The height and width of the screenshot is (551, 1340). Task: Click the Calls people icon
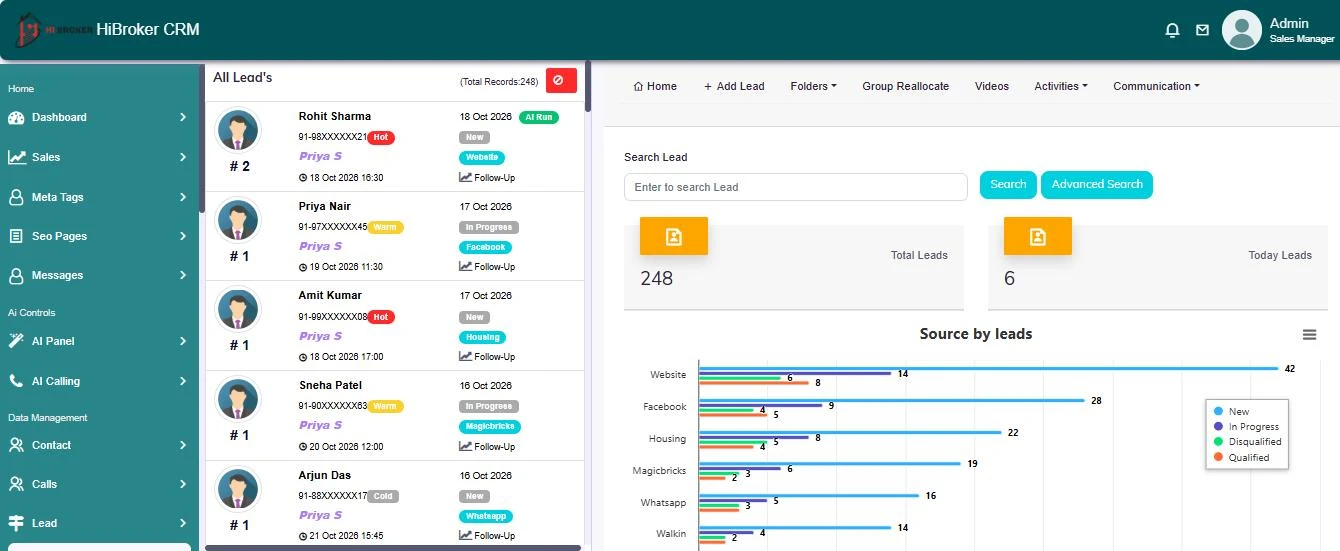coord(16,484)
